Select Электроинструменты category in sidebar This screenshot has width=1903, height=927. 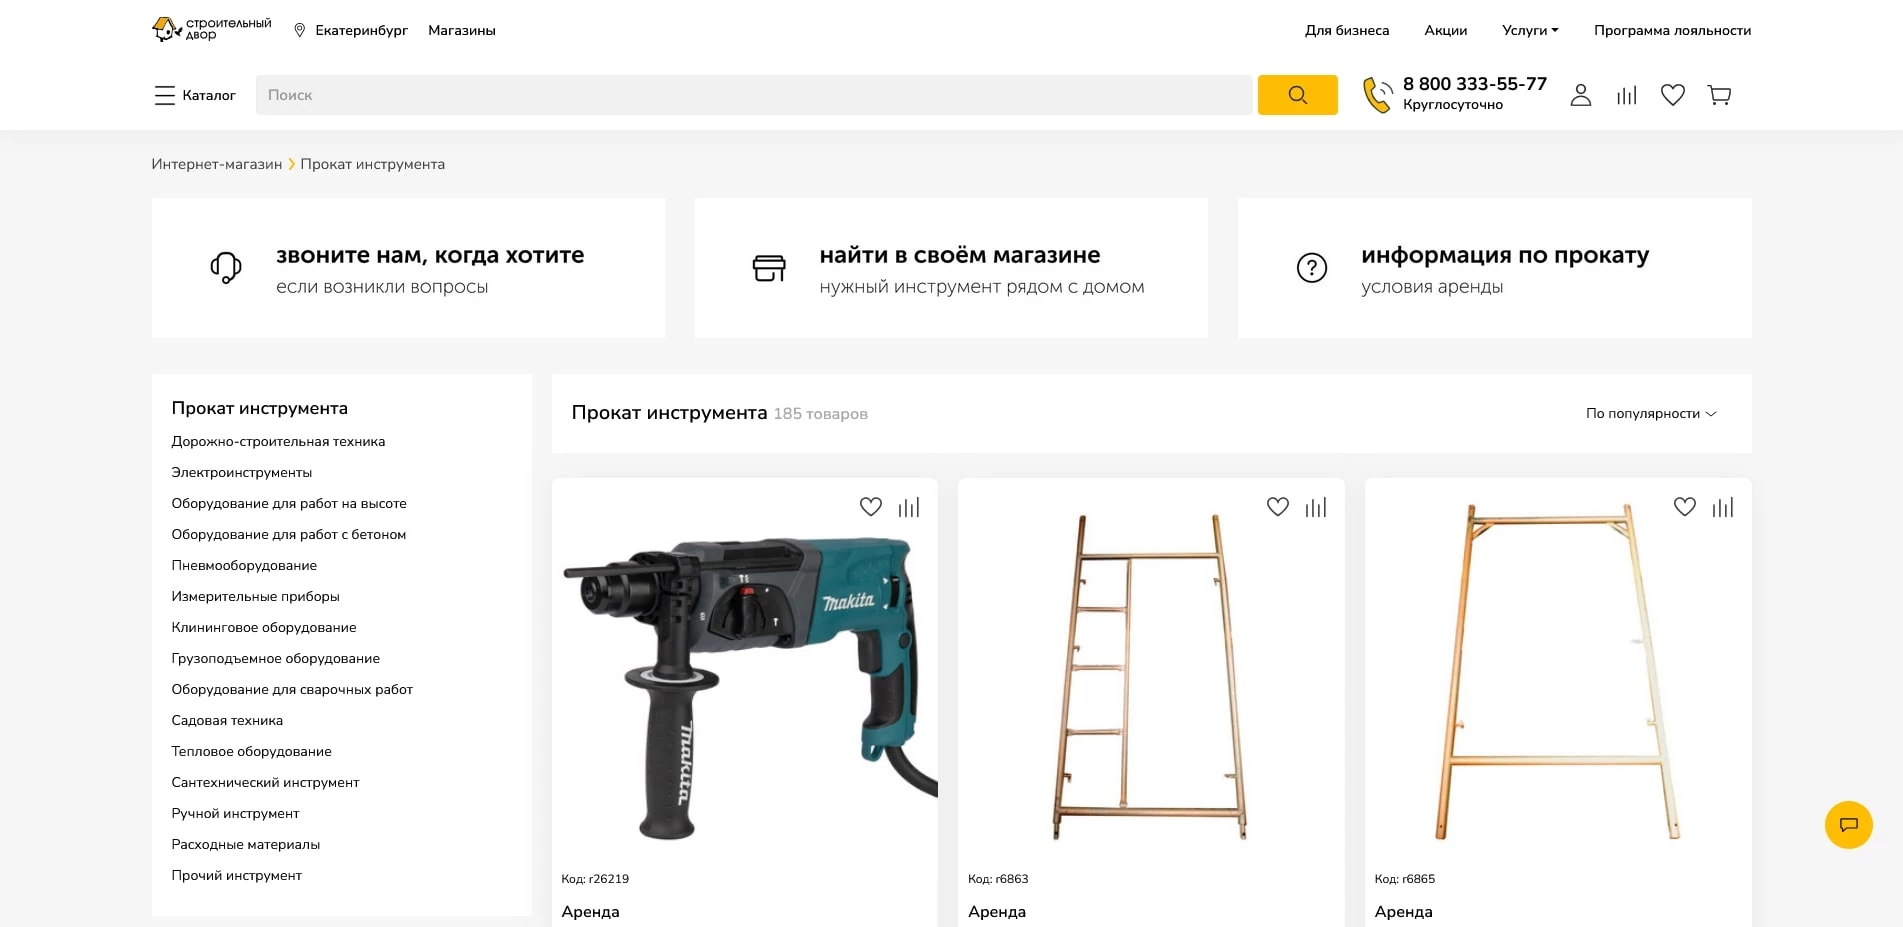click(241, 472)
